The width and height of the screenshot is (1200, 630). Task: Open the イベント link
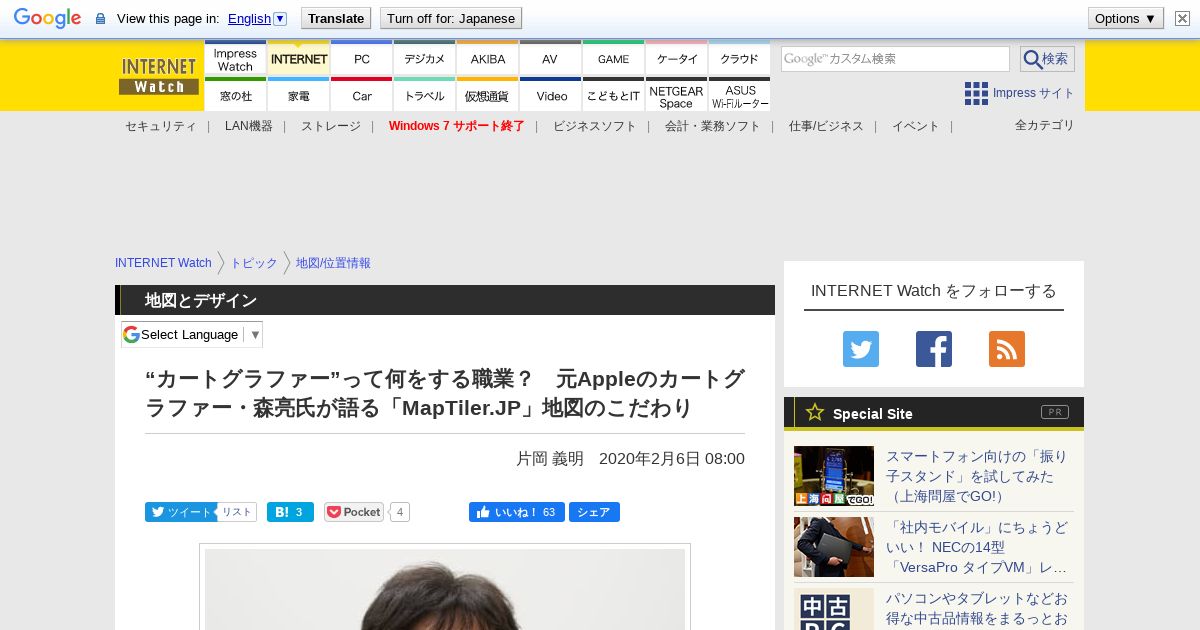916,126
